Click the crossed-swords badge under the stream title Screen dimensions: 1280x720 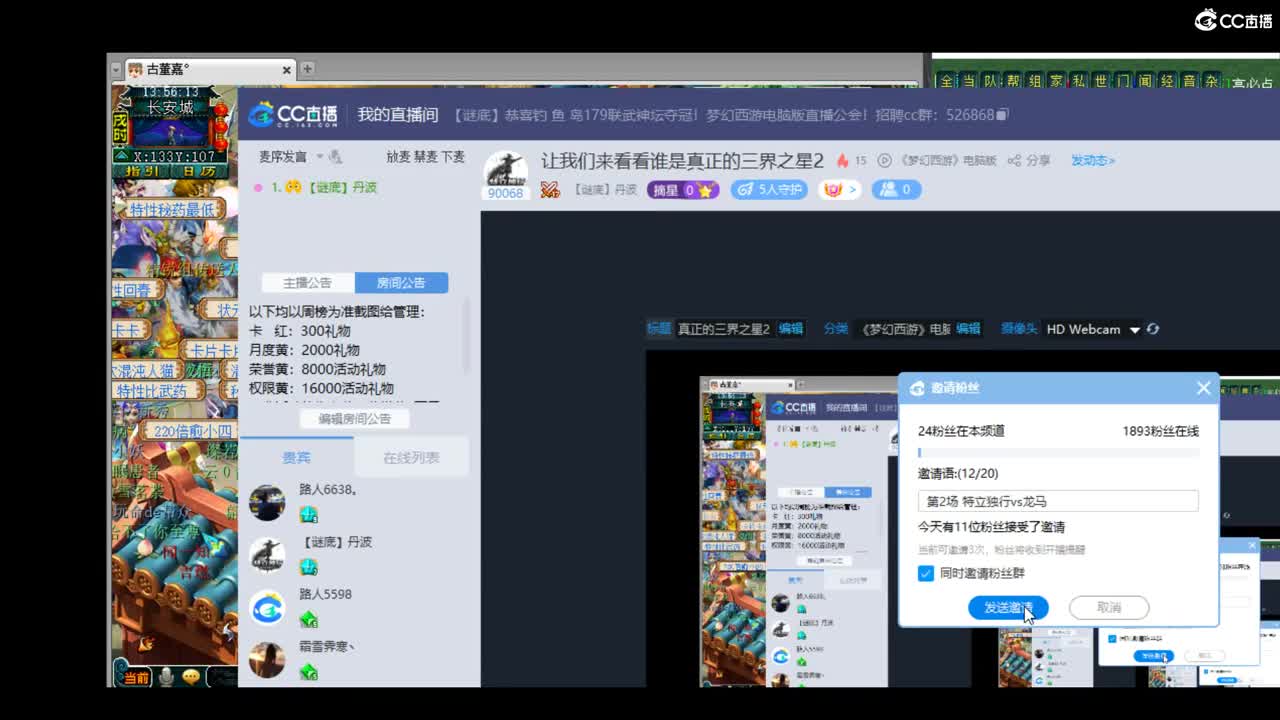coord(550,189)
